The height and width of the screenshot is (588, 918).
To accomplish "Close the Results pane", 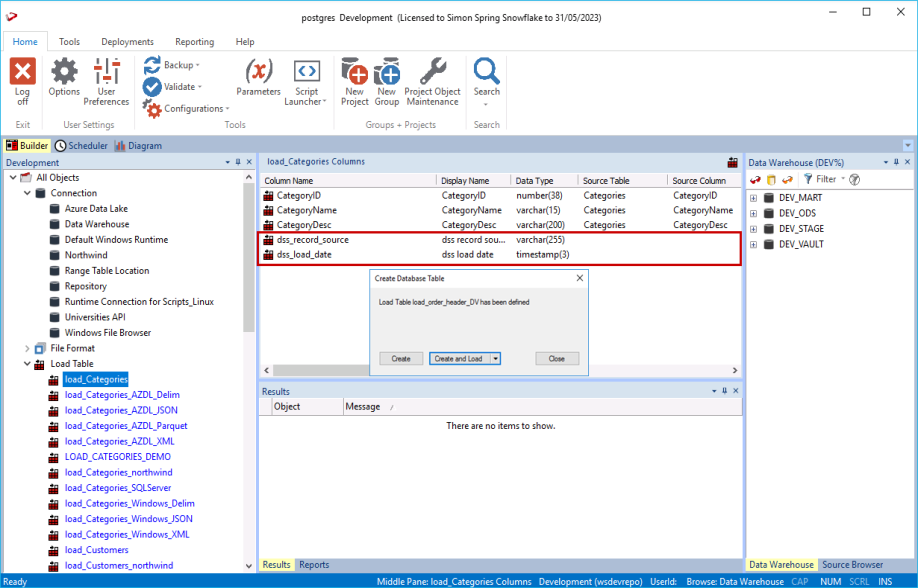I will (736, 391).
